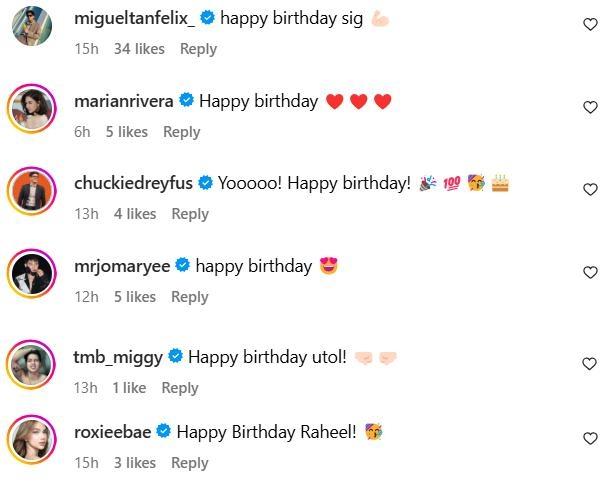610x482 pixels.
Task: Open chuckiedreyfus's orange avatar story
Action: click(32, 191)
